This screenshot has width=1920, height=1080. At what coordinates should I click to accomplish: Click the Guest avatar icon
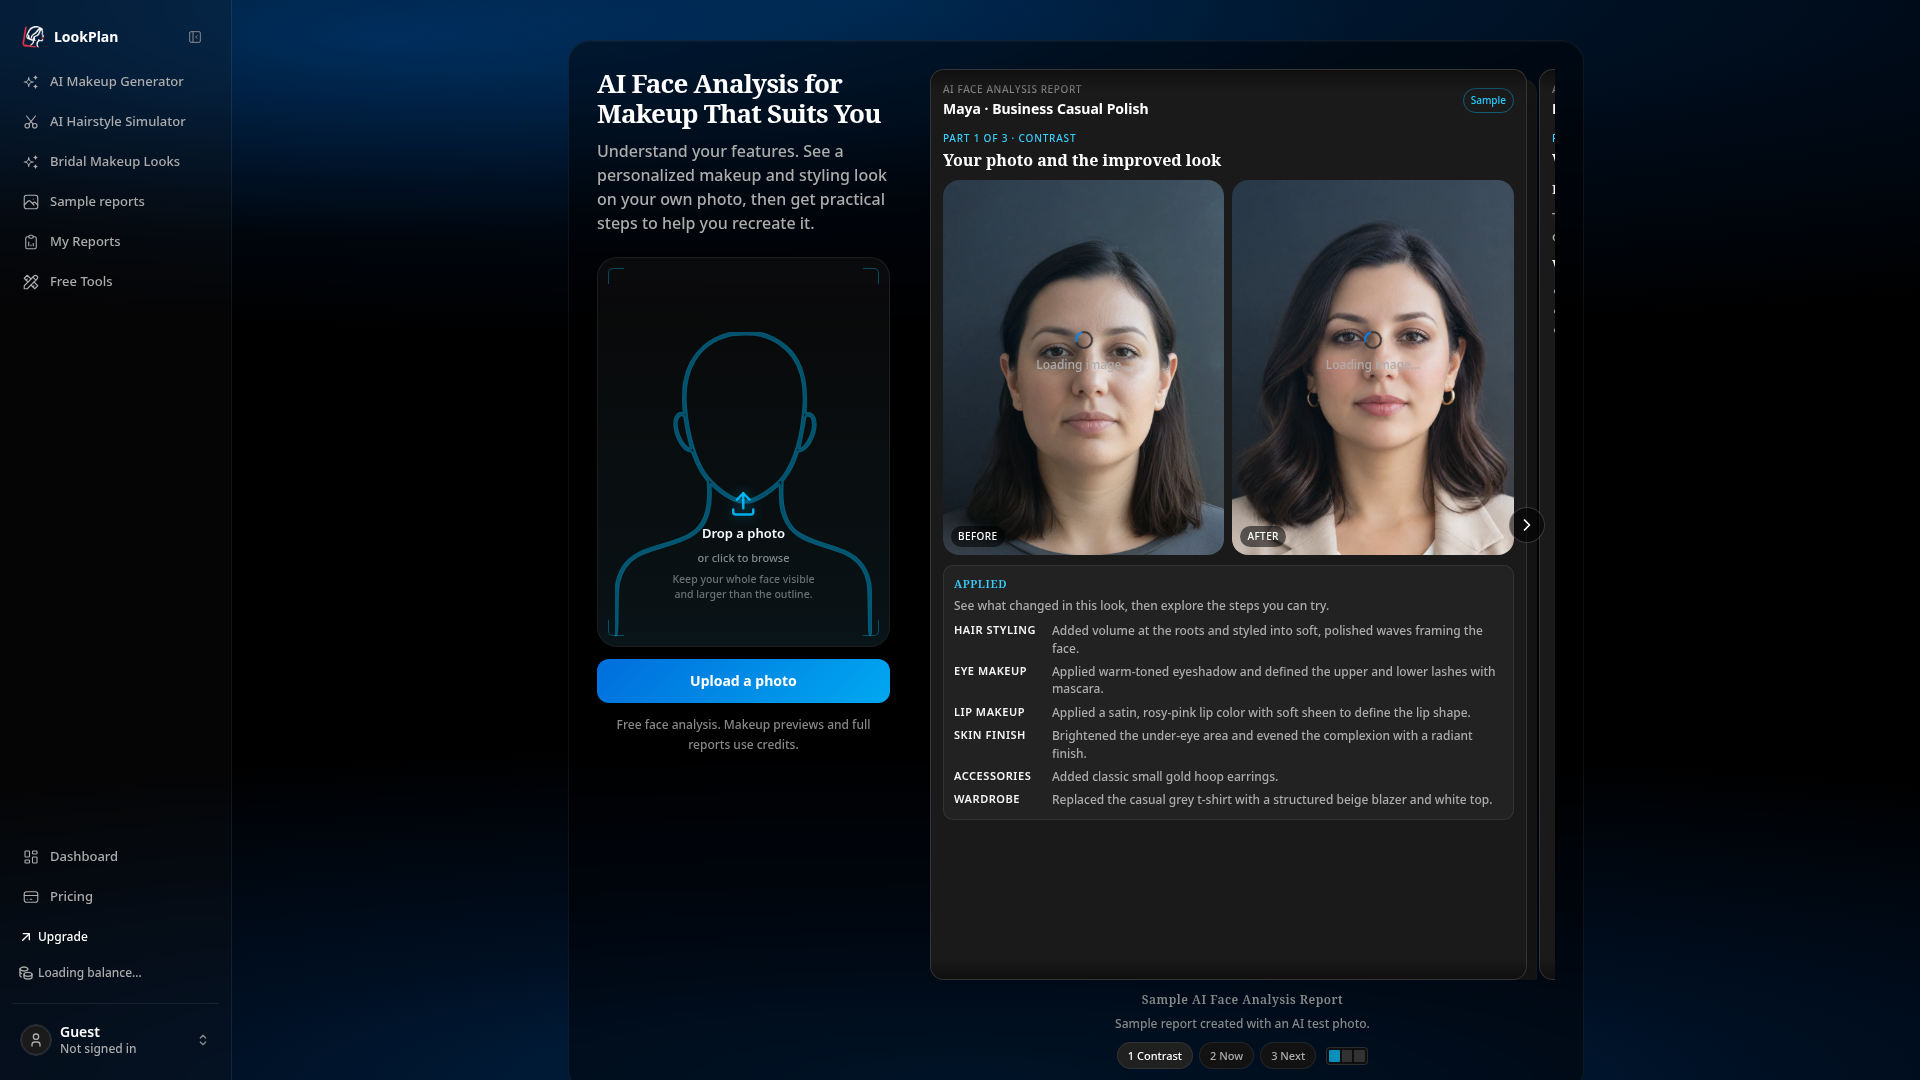(36, 1040)
